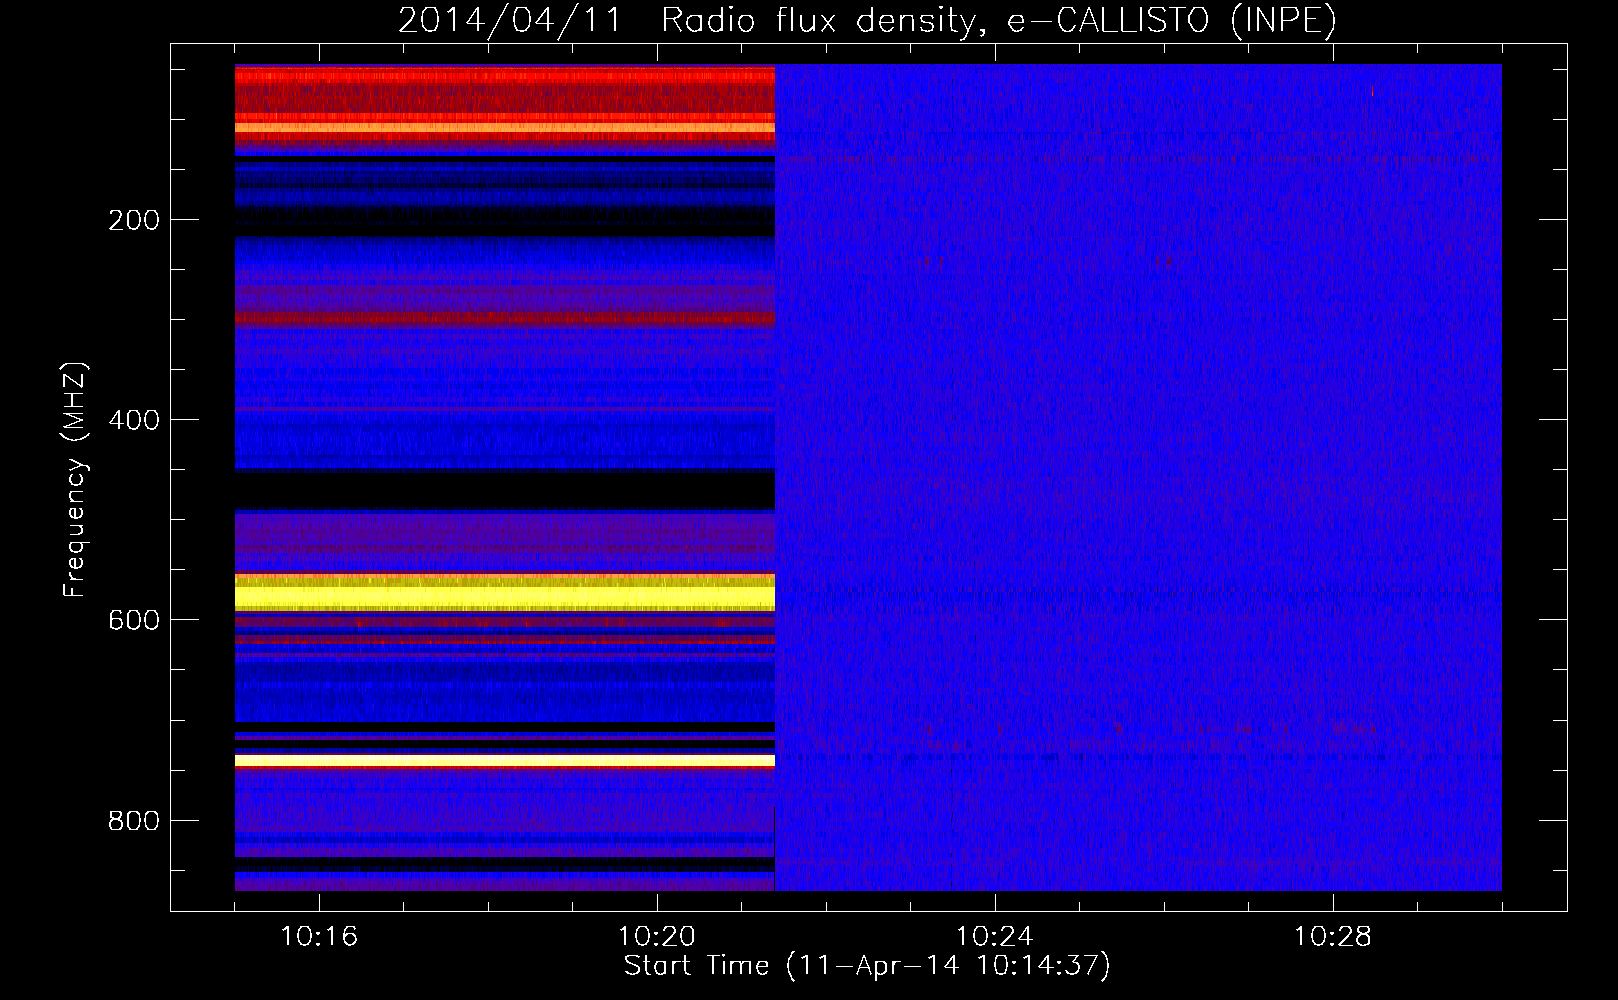Click the '10:16' time tick label

(319, 936)
